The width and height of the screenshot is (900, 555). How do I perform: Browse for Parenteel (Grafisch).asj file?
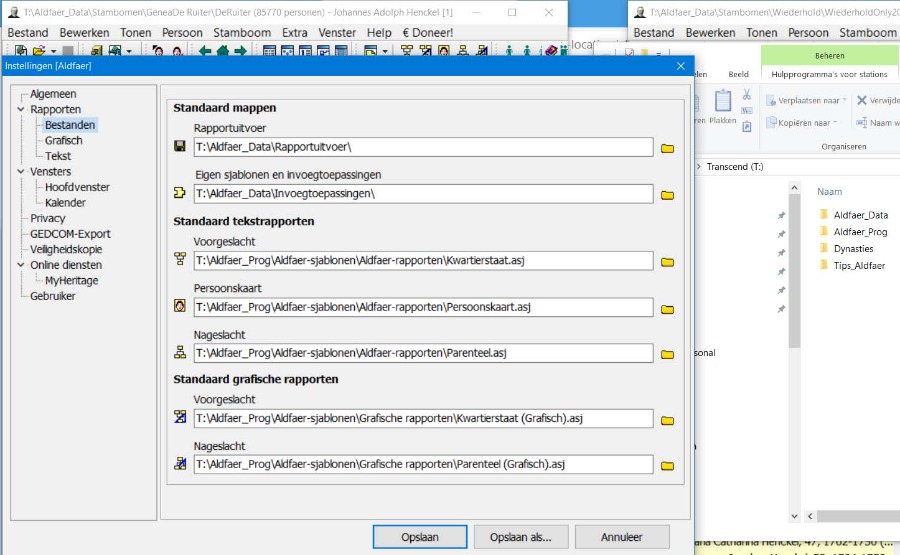point(667,465)
